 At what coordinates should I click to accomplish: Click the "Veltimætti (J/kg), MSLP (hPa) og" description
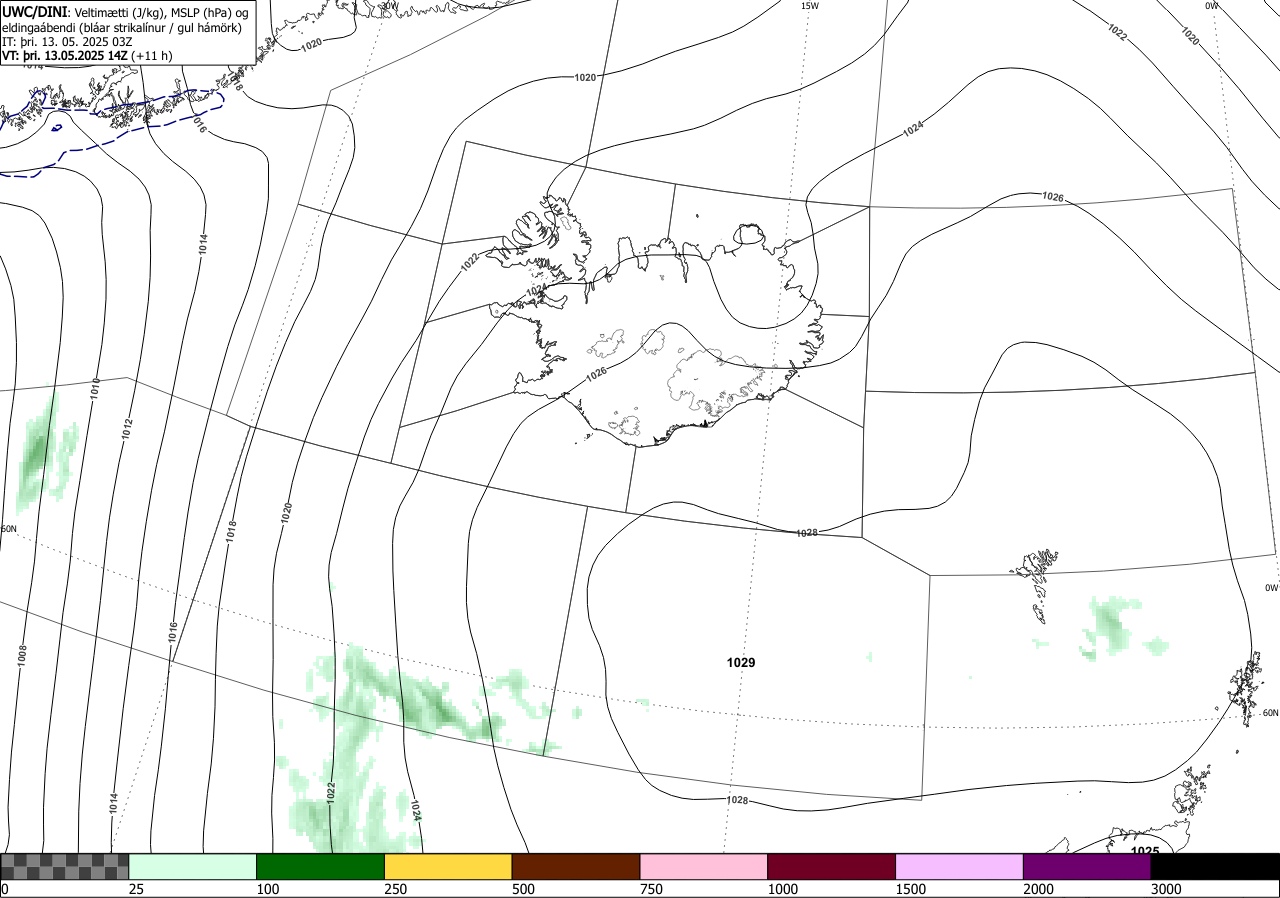(x=160, y=12)
